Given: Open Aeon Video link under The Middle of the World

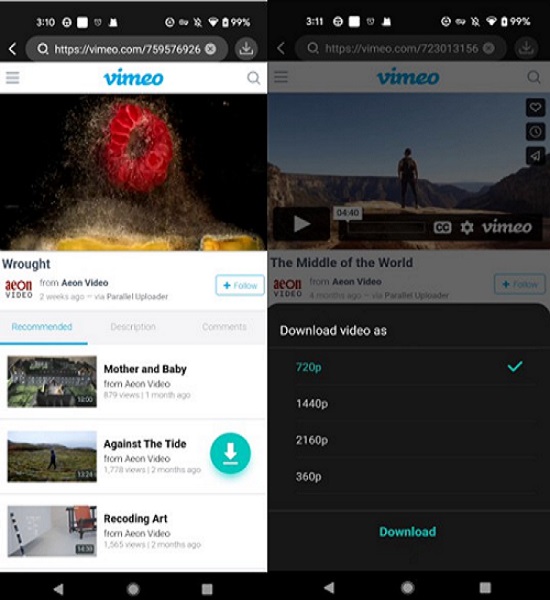Looking at the screenshot, I should (357, 282).
